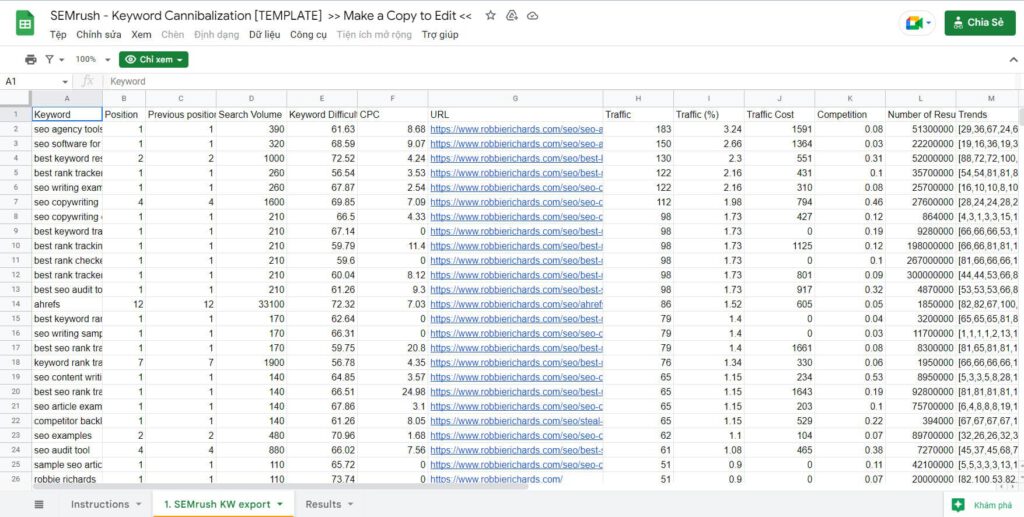Select the seo audit tool cell
Screen dimensions: 1024x517
pos(67,450)
